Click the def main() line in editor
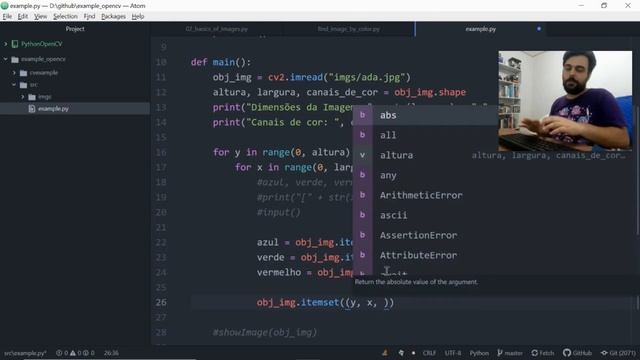Screen dimensions: 640x360 [x=220, y=62]
